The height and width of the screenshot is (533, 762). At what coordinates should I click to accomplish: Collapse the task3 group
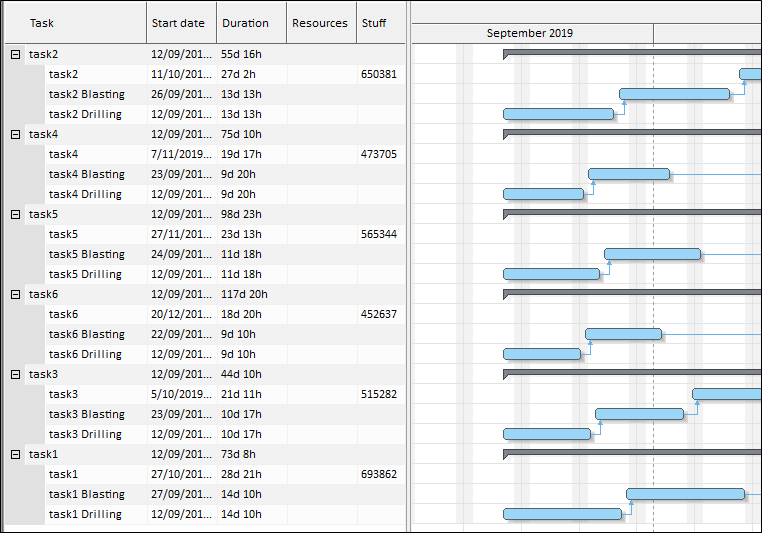pyautogui.click(x=16, y=374)
